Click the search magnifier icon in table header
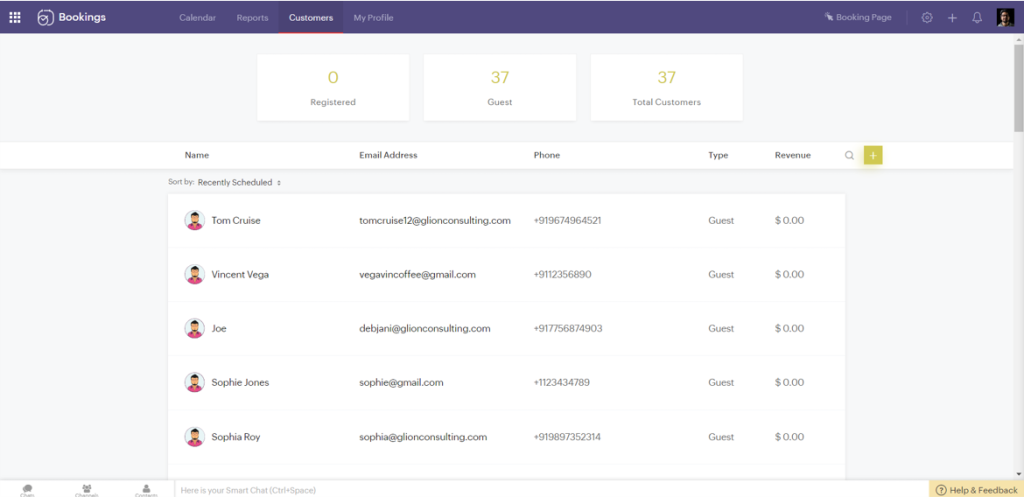 [x=849, y=155]
